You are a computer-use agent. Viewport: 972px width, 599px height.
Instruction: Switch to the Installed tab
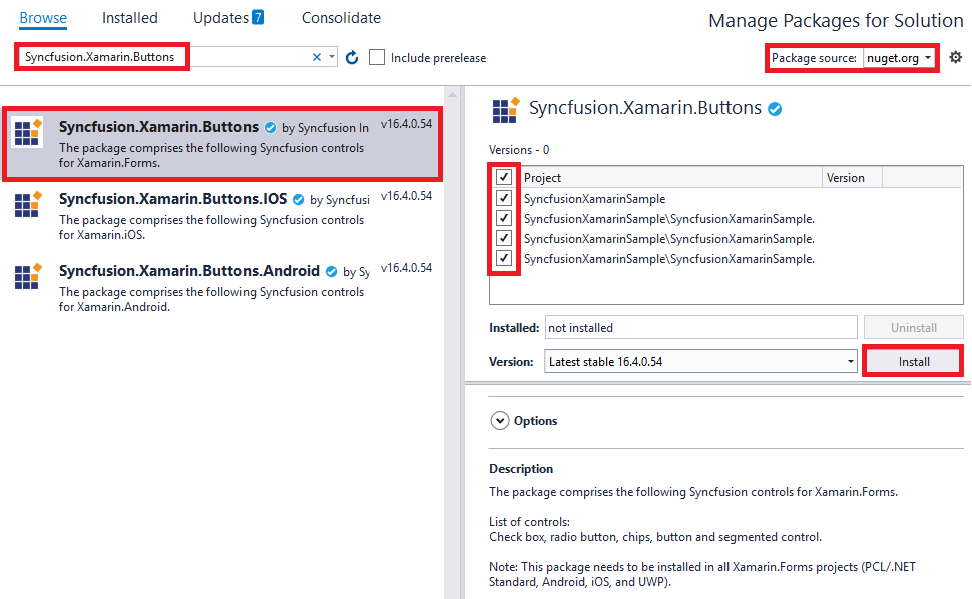tap(130, 18)
